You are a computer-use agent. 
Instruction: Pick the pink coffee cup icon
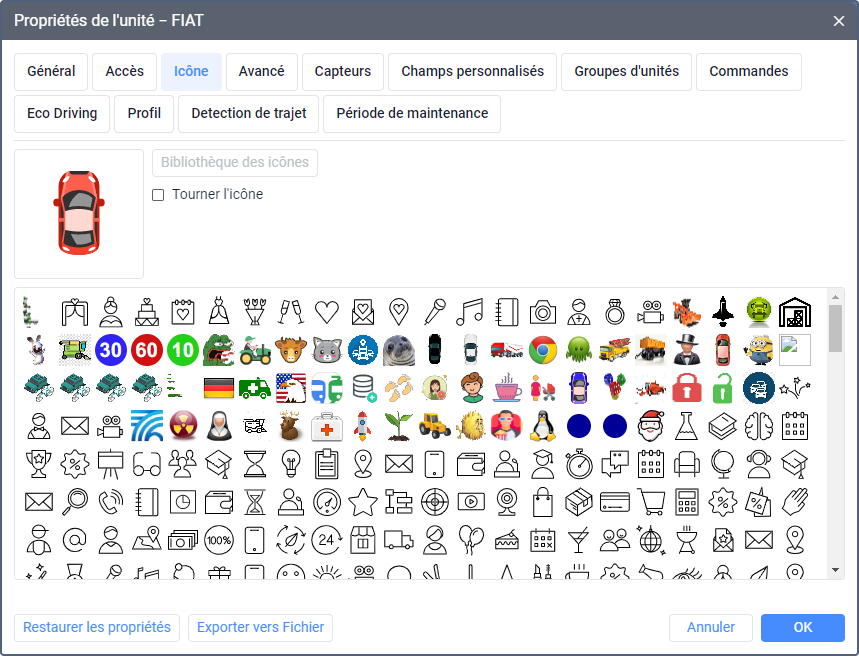507,388
